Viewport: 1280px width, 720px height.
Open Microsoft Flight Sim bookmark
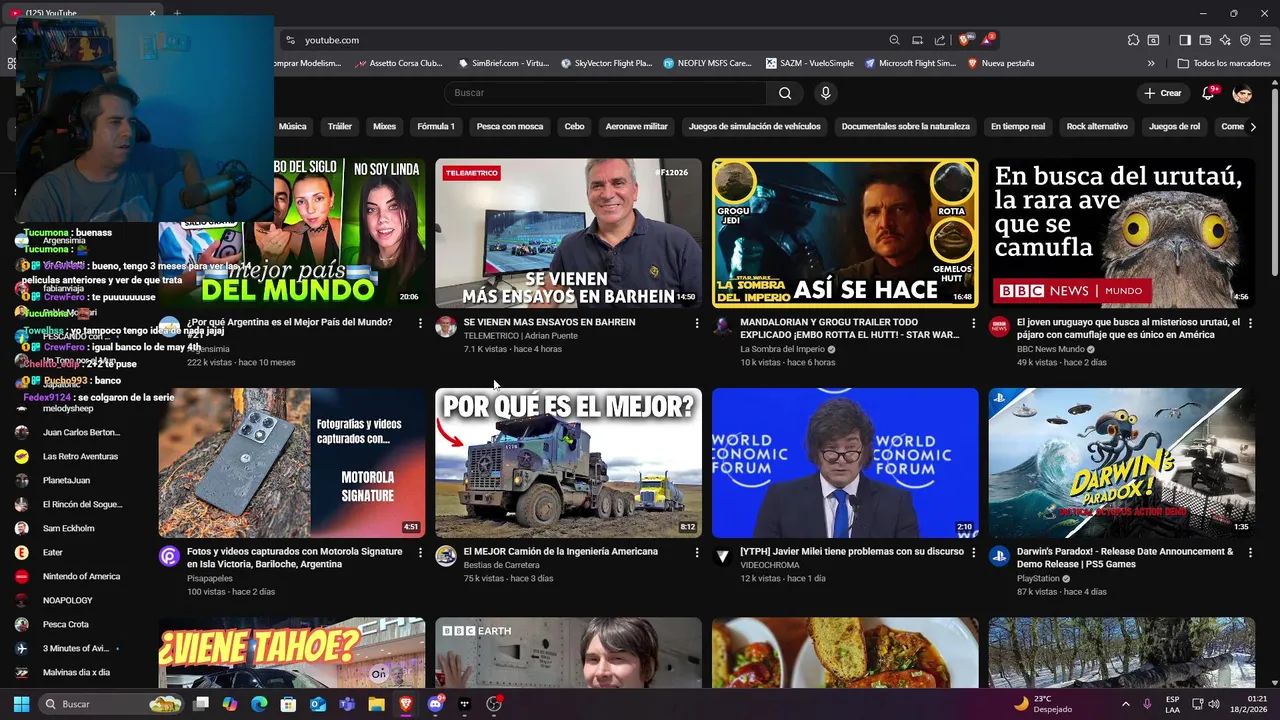911,63
